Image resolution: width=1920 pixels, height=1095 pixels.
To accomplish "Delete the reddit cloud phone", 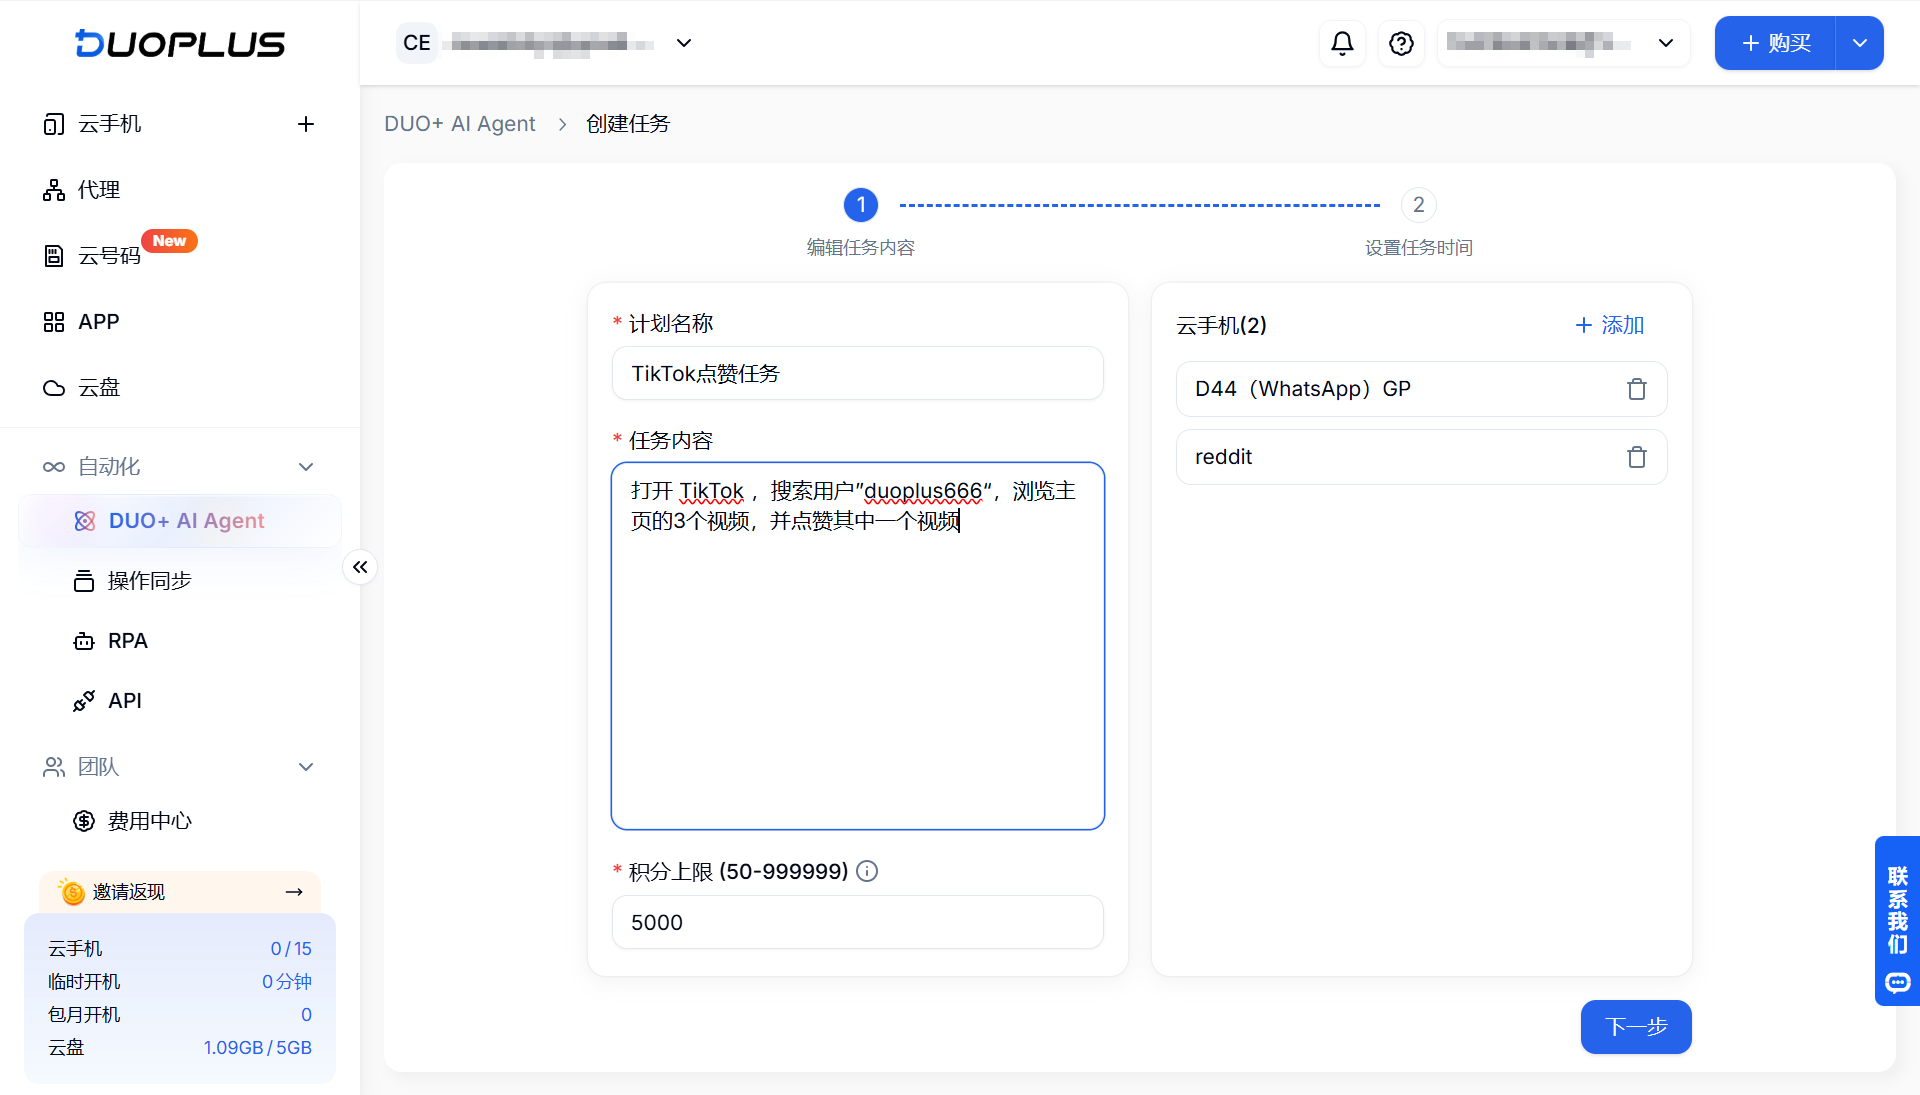I will (x=1637, y=457).
